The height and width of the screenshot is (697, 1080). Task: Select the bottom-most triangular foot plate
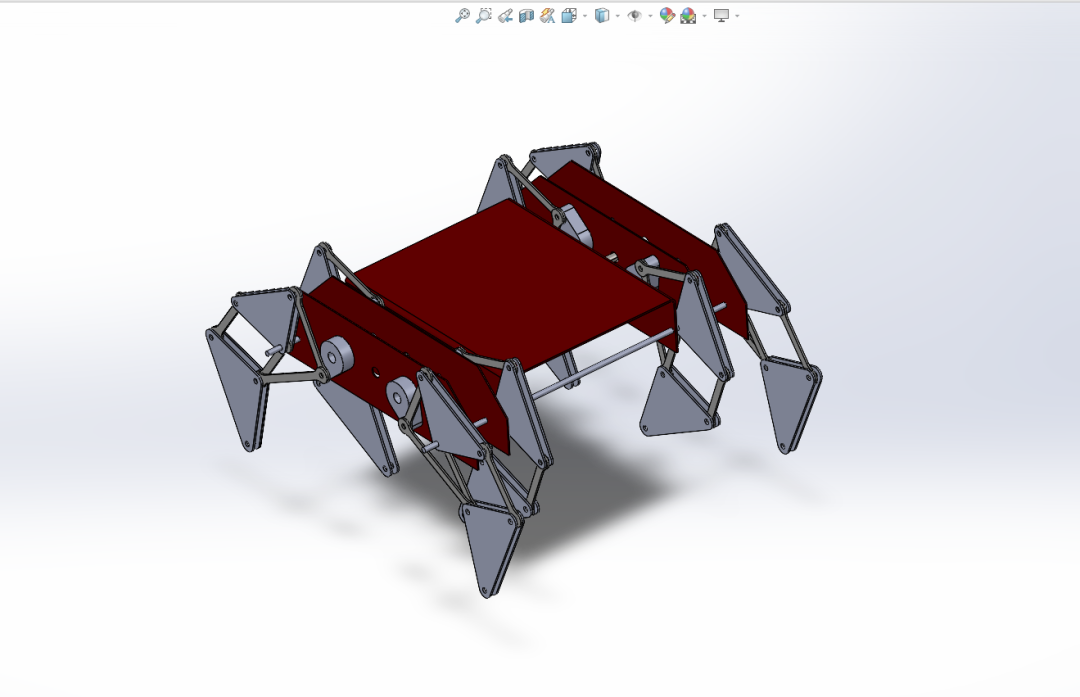point(489,549)
